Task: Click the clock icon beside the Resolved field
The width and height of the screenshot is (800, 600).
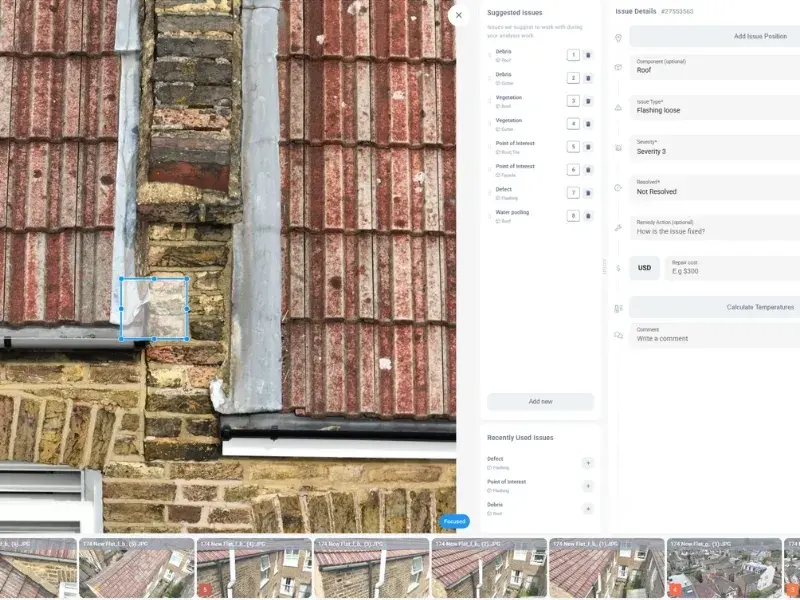Action: (x=618, y=188)
